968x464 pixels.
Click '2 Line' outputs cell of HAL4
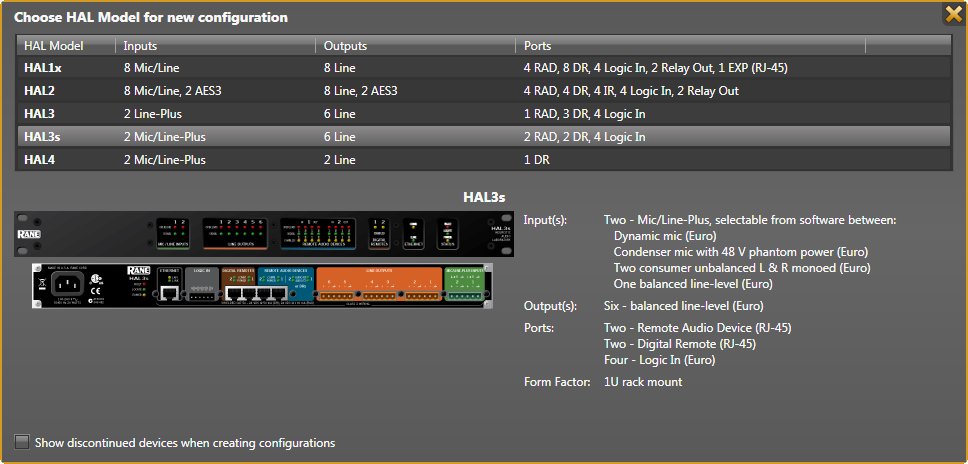point(340,160)
